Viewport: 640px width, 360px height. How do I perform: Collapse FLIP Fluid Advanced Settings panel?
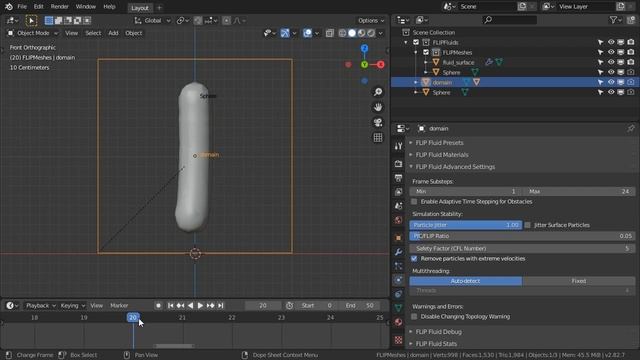point(455,167)
